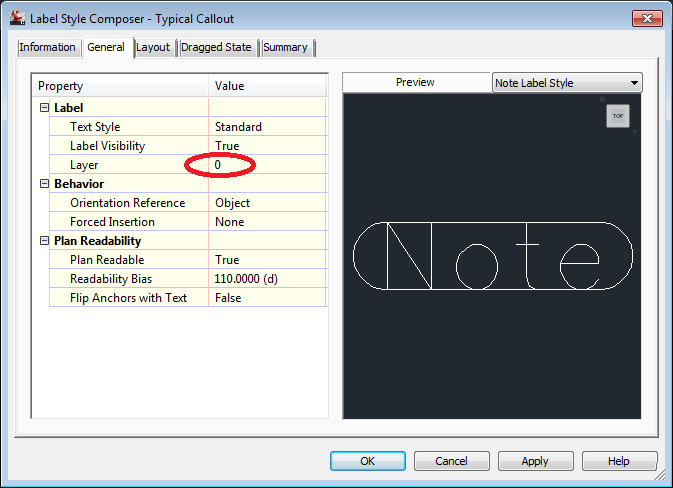Edit the Text Style value Standard
673x488 pixels.
pos(266,127)
